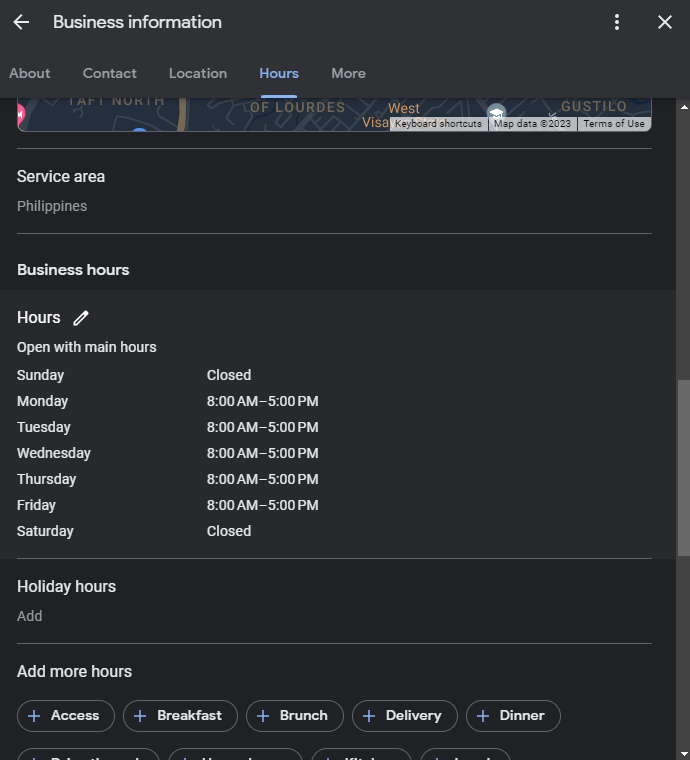
Task: Add Delivery hours
Action: [404, 716]
